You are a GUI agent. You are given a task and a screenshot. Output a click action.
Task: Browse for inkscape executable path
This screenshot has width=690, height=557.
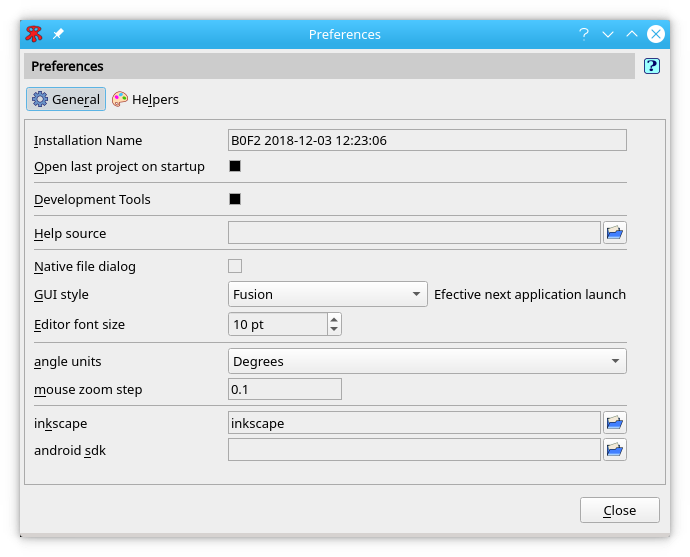(615, 423)
